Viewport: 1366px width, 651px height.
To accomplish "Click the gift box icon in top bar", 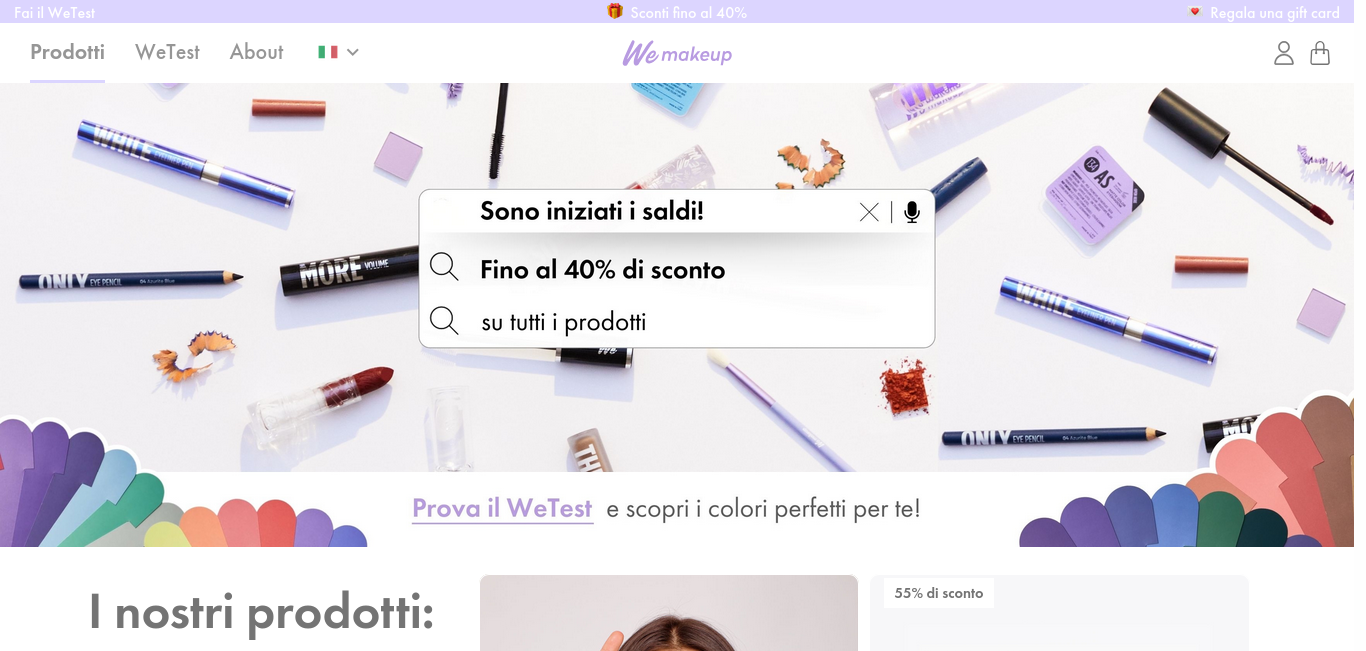I will point(615,11).
